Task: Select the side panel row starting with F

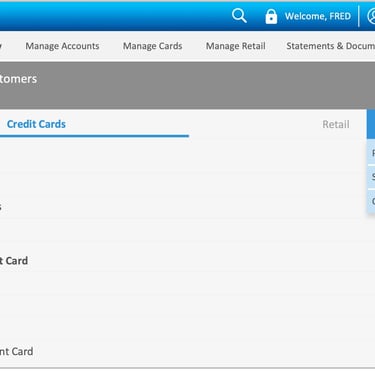Action: coord(371,153)
